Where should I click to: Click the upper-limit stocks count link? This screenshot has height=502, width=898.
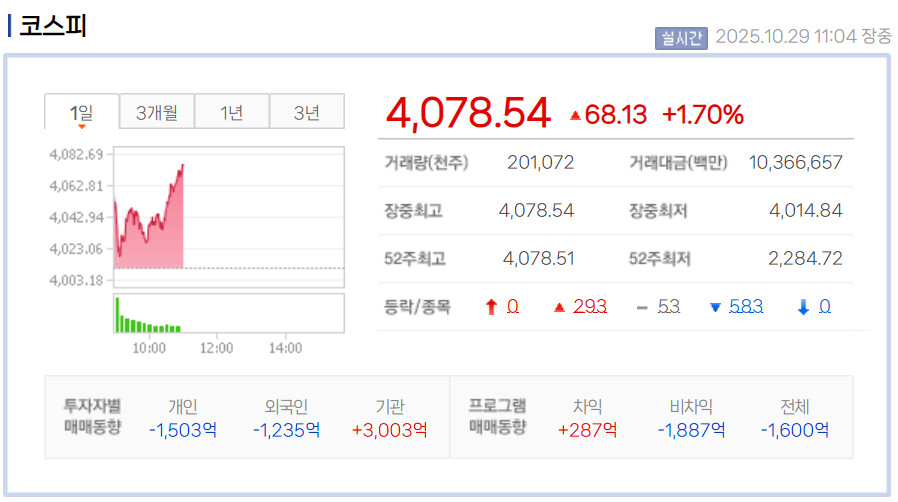(513, 307)
